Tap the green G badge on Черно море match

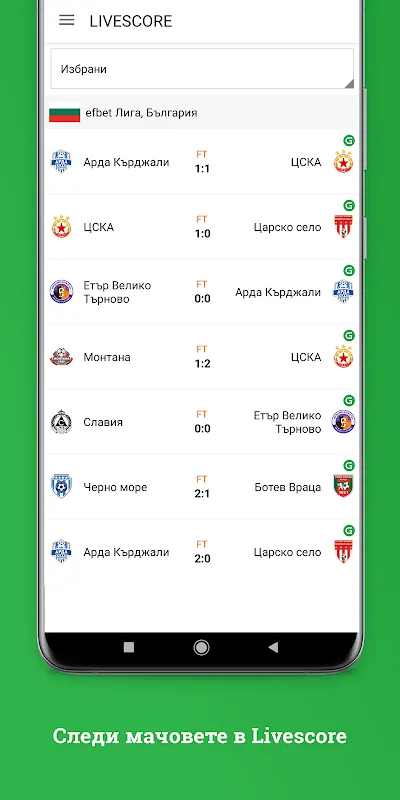tap(349, 465)
